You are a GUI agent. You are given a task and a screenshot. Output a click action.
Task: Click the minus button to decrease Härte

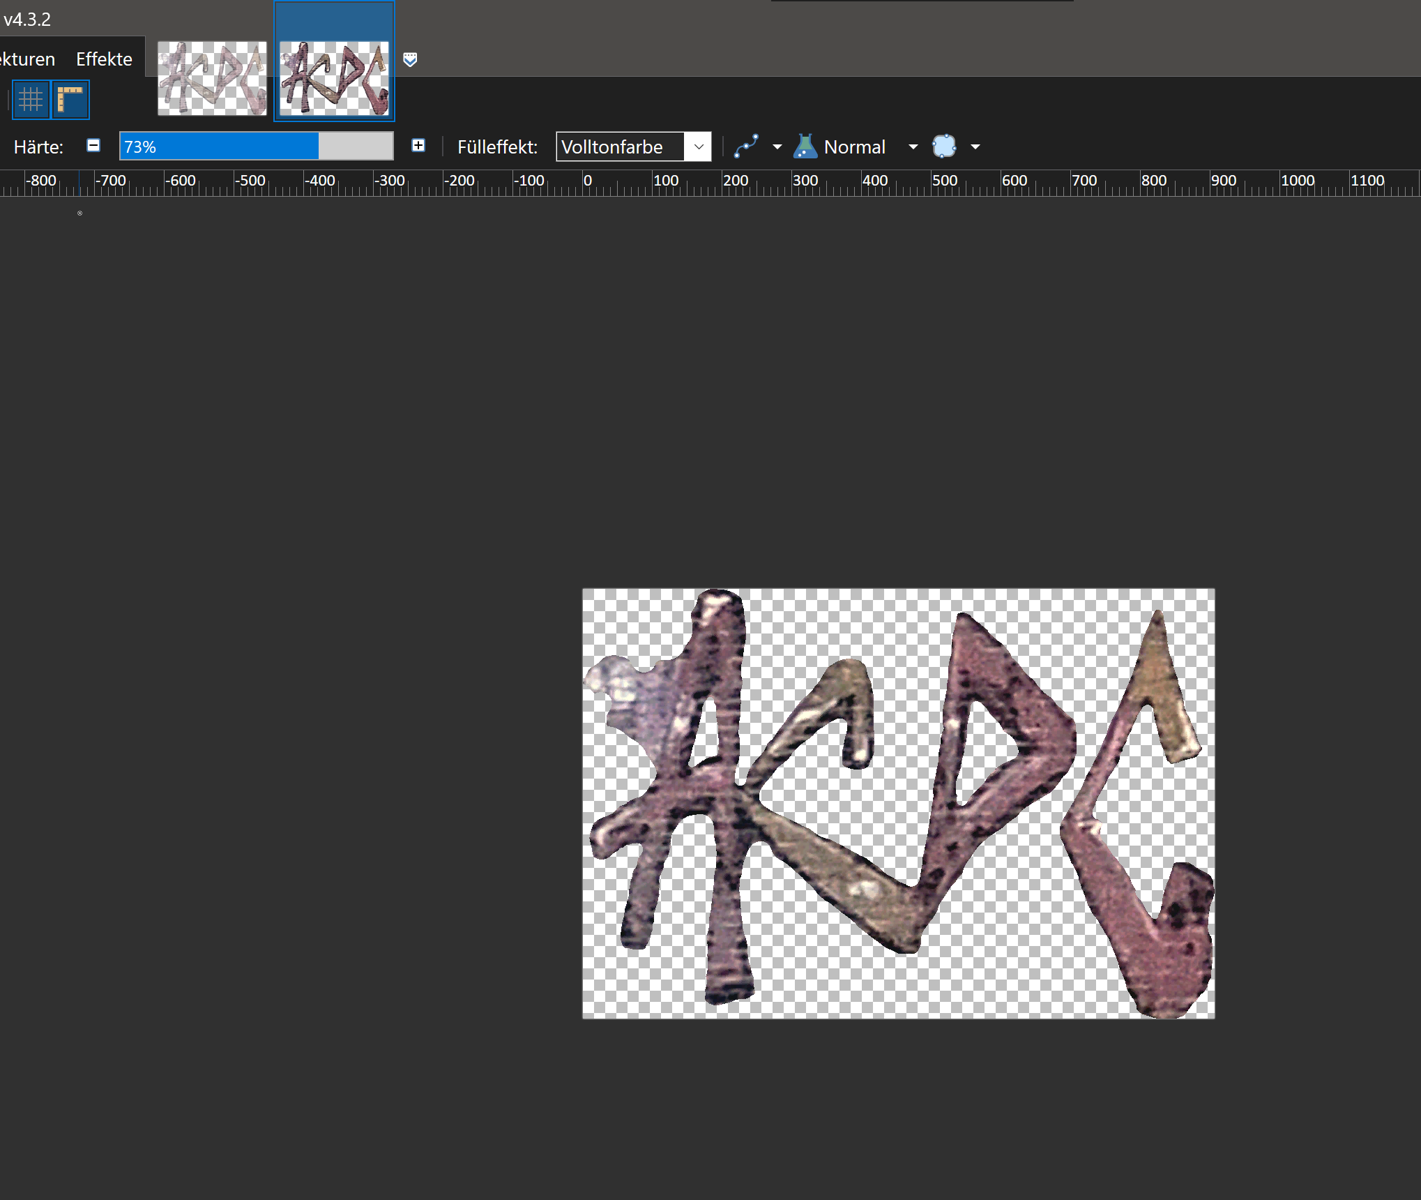(x=93, y=146)
